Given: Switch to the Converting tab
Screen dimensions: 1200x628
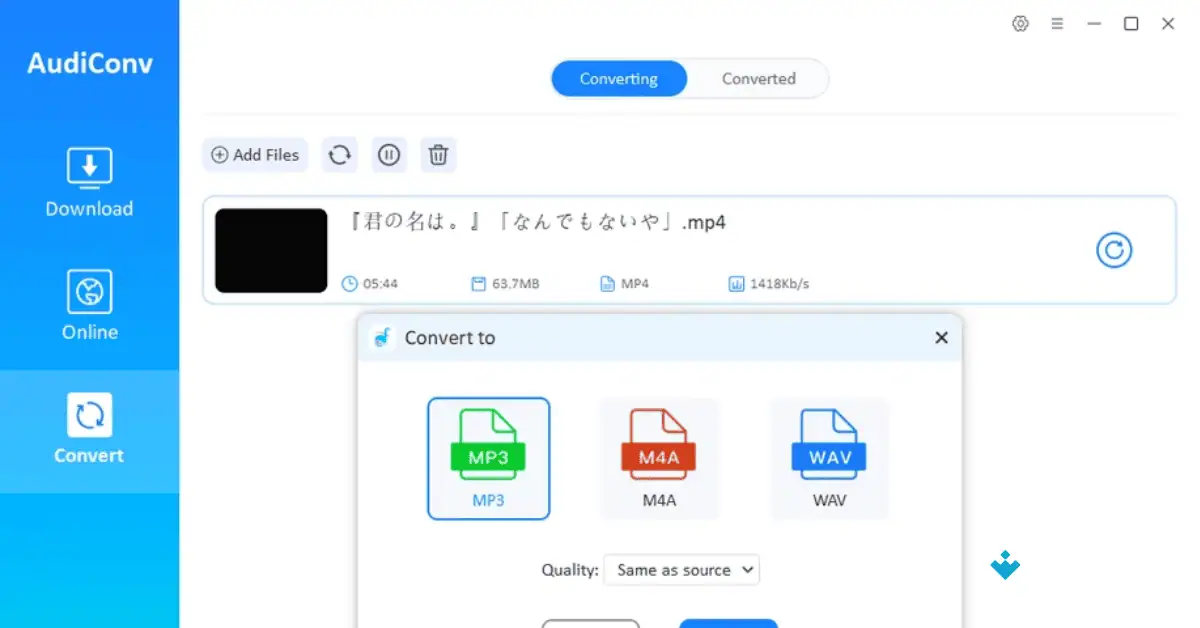Looking at the screenshot, I should [618, 78].
